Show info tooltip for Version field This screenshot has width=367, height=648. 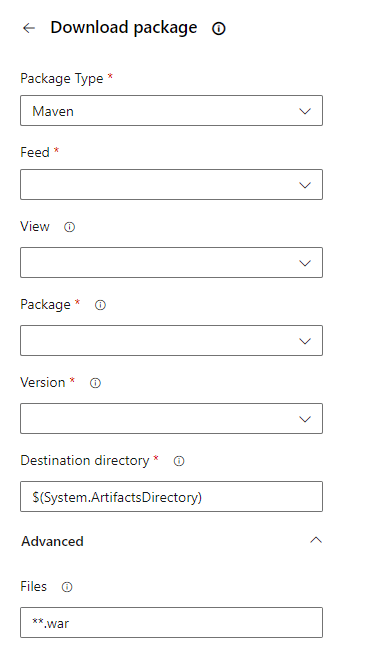(x=95, y=383)
